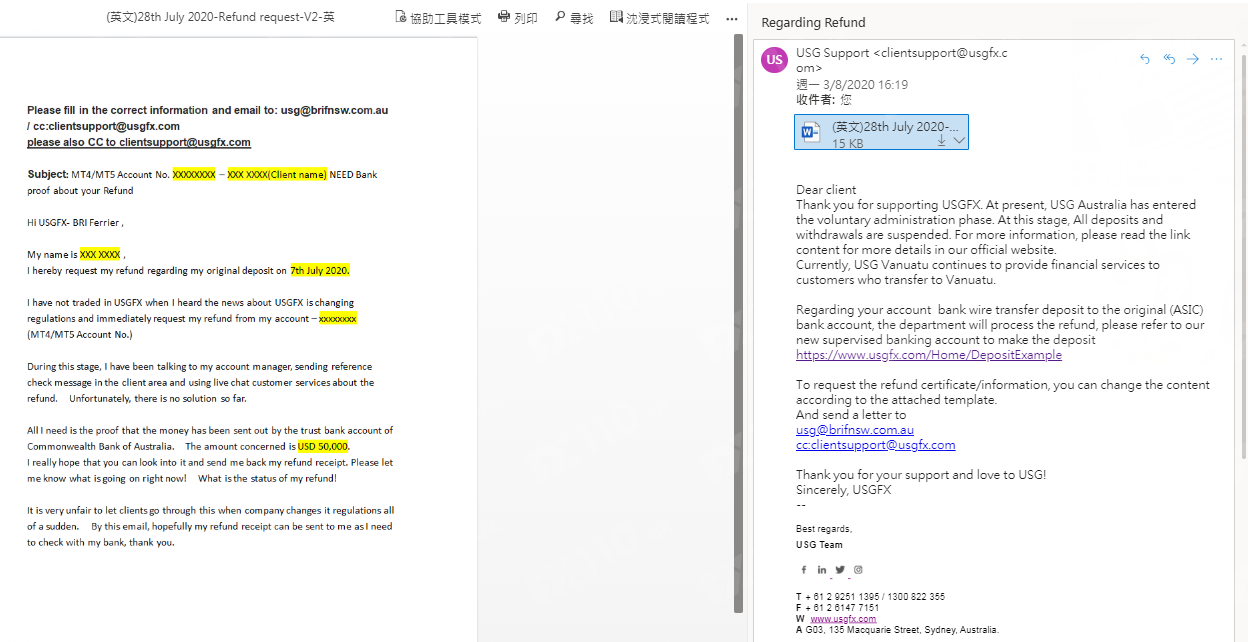Click the recipient line 收件者: 您
Screen dimensions: 1248x642
pyautogui.click(x=824, y=100)
